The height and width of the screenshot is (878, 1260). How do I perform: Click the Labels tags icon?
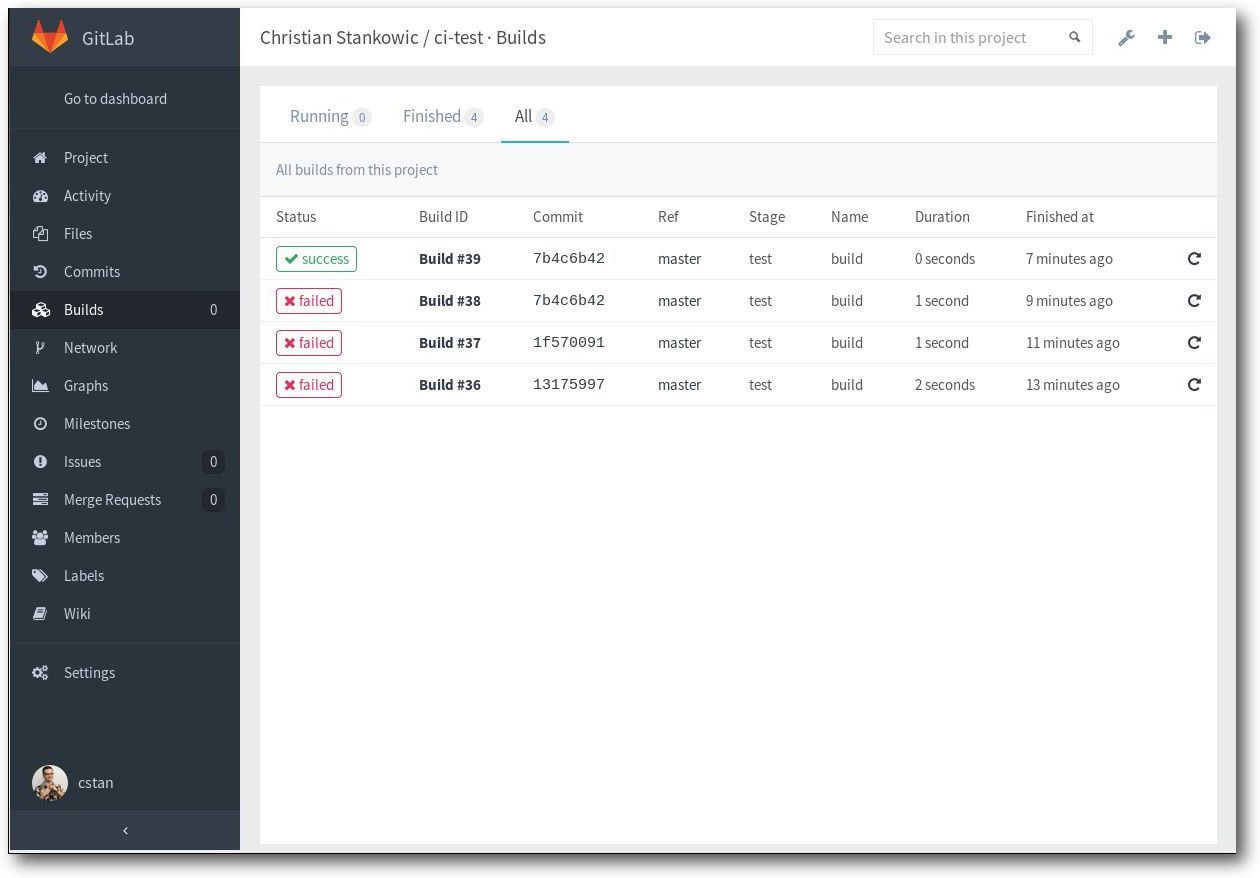click(40, 576)
